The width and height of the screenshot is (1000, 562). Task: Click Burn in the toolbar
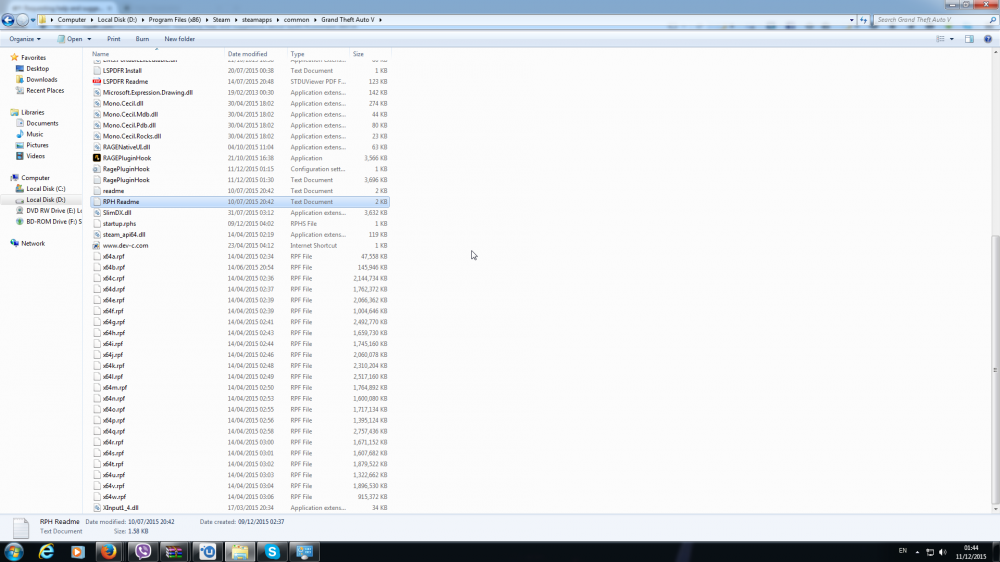[142, 39]
